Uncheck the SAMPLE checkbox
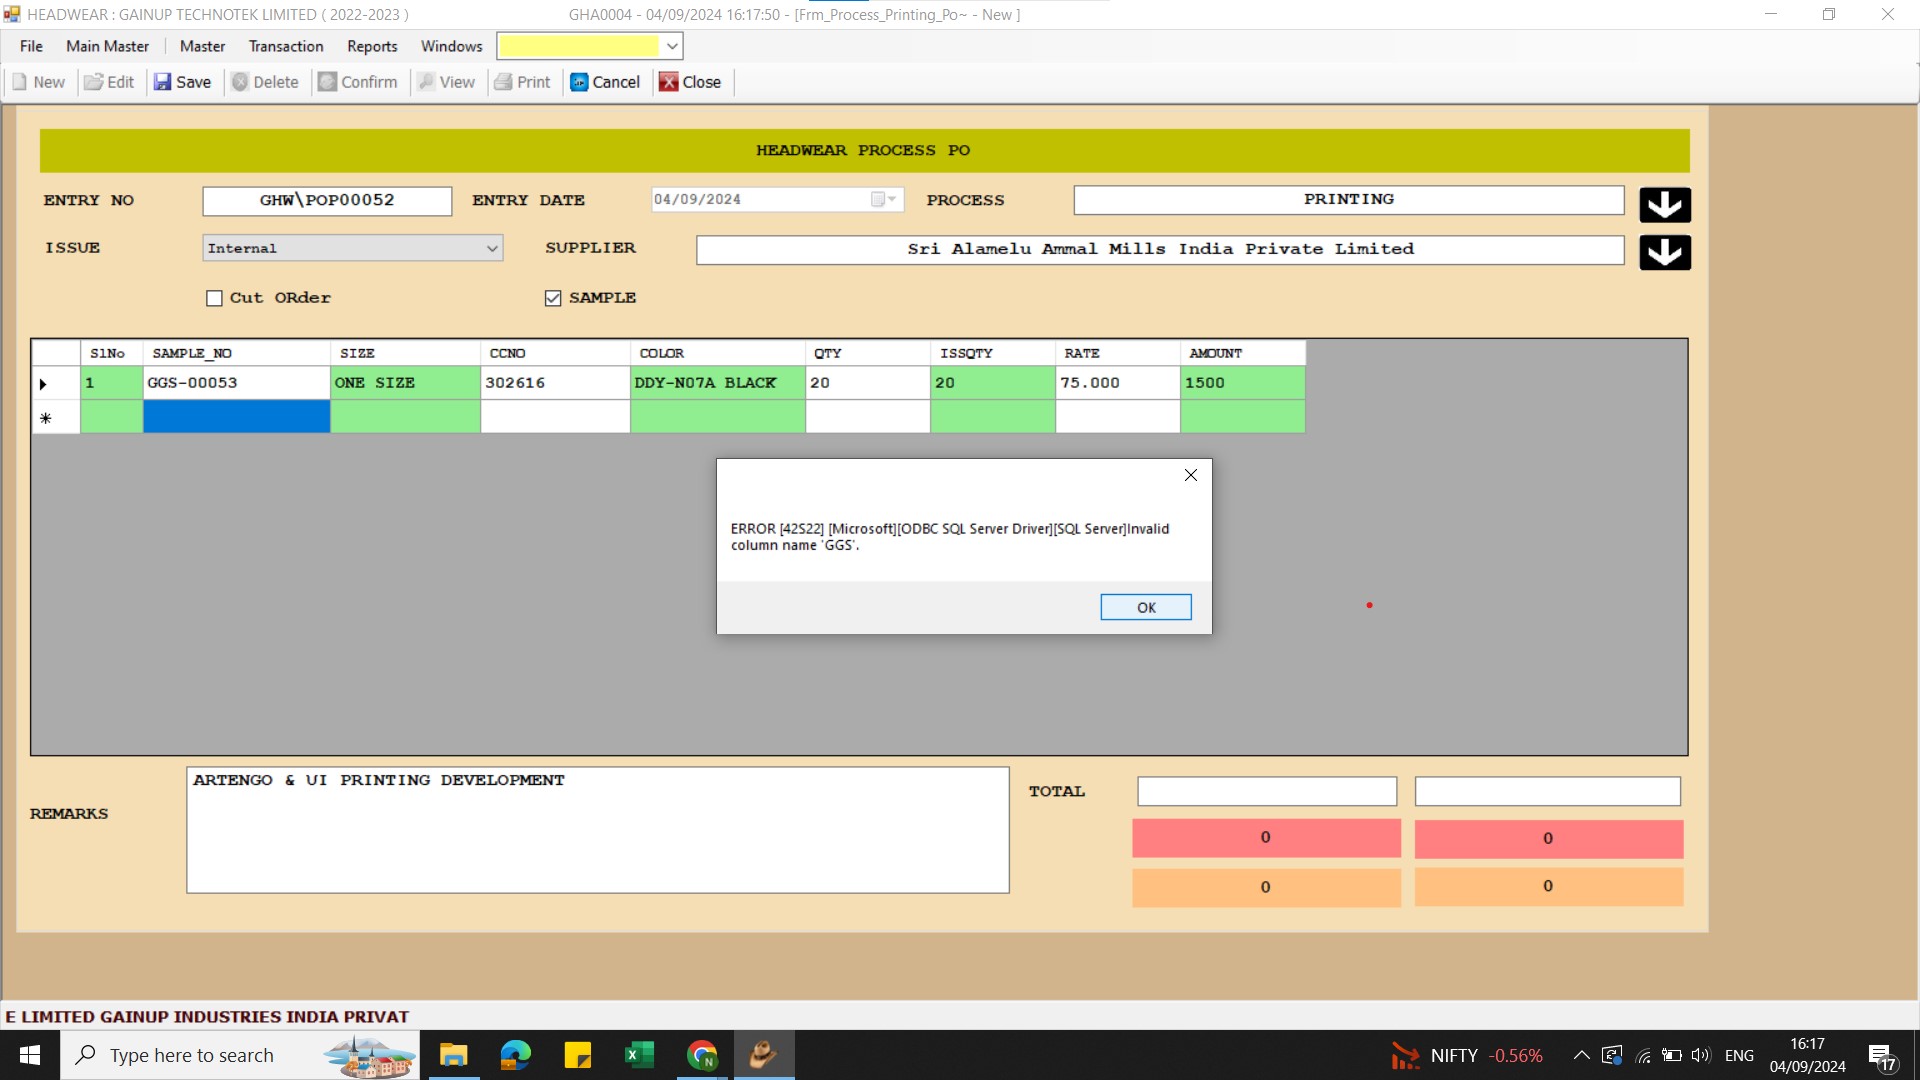This screenshot has height=1080, width=1920. click(x=553, y=298)
